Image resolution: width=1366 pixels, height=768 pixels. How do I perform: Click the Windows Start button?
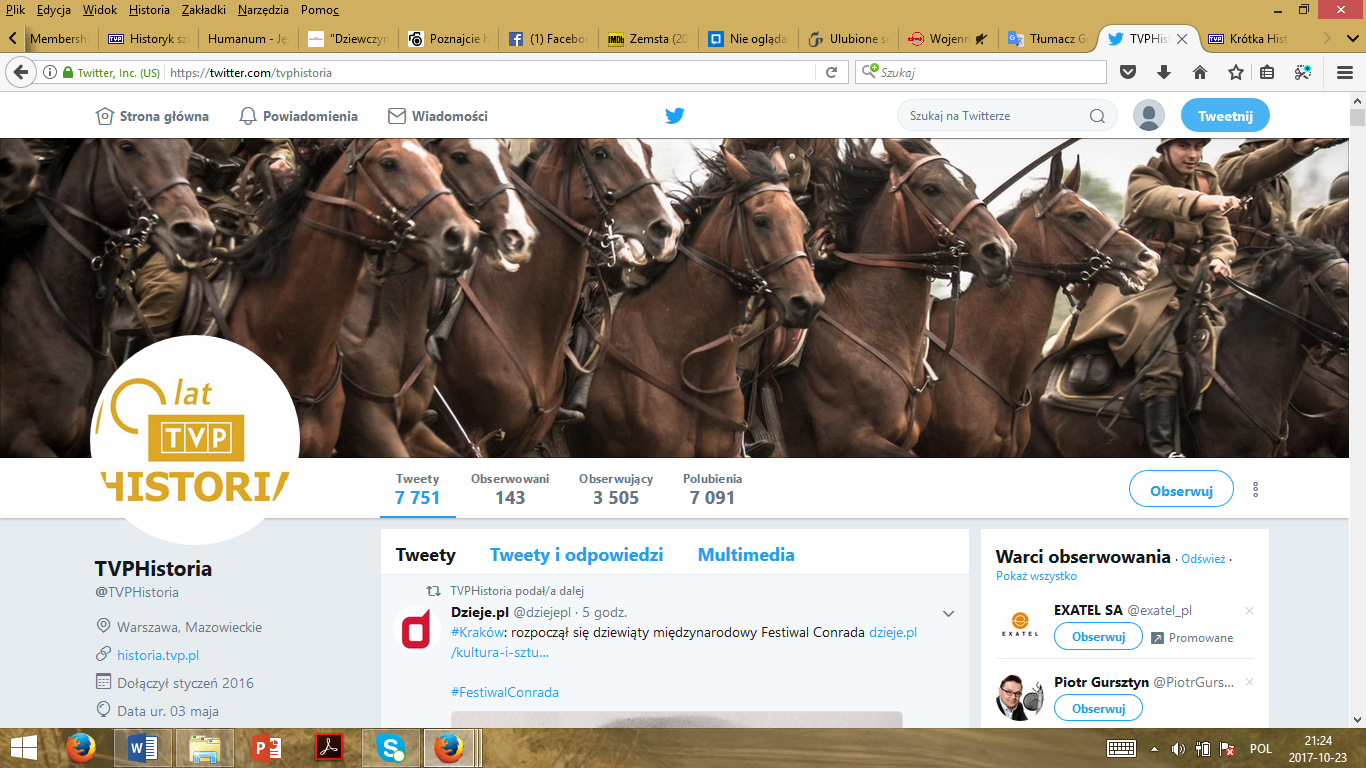point(23,748)
